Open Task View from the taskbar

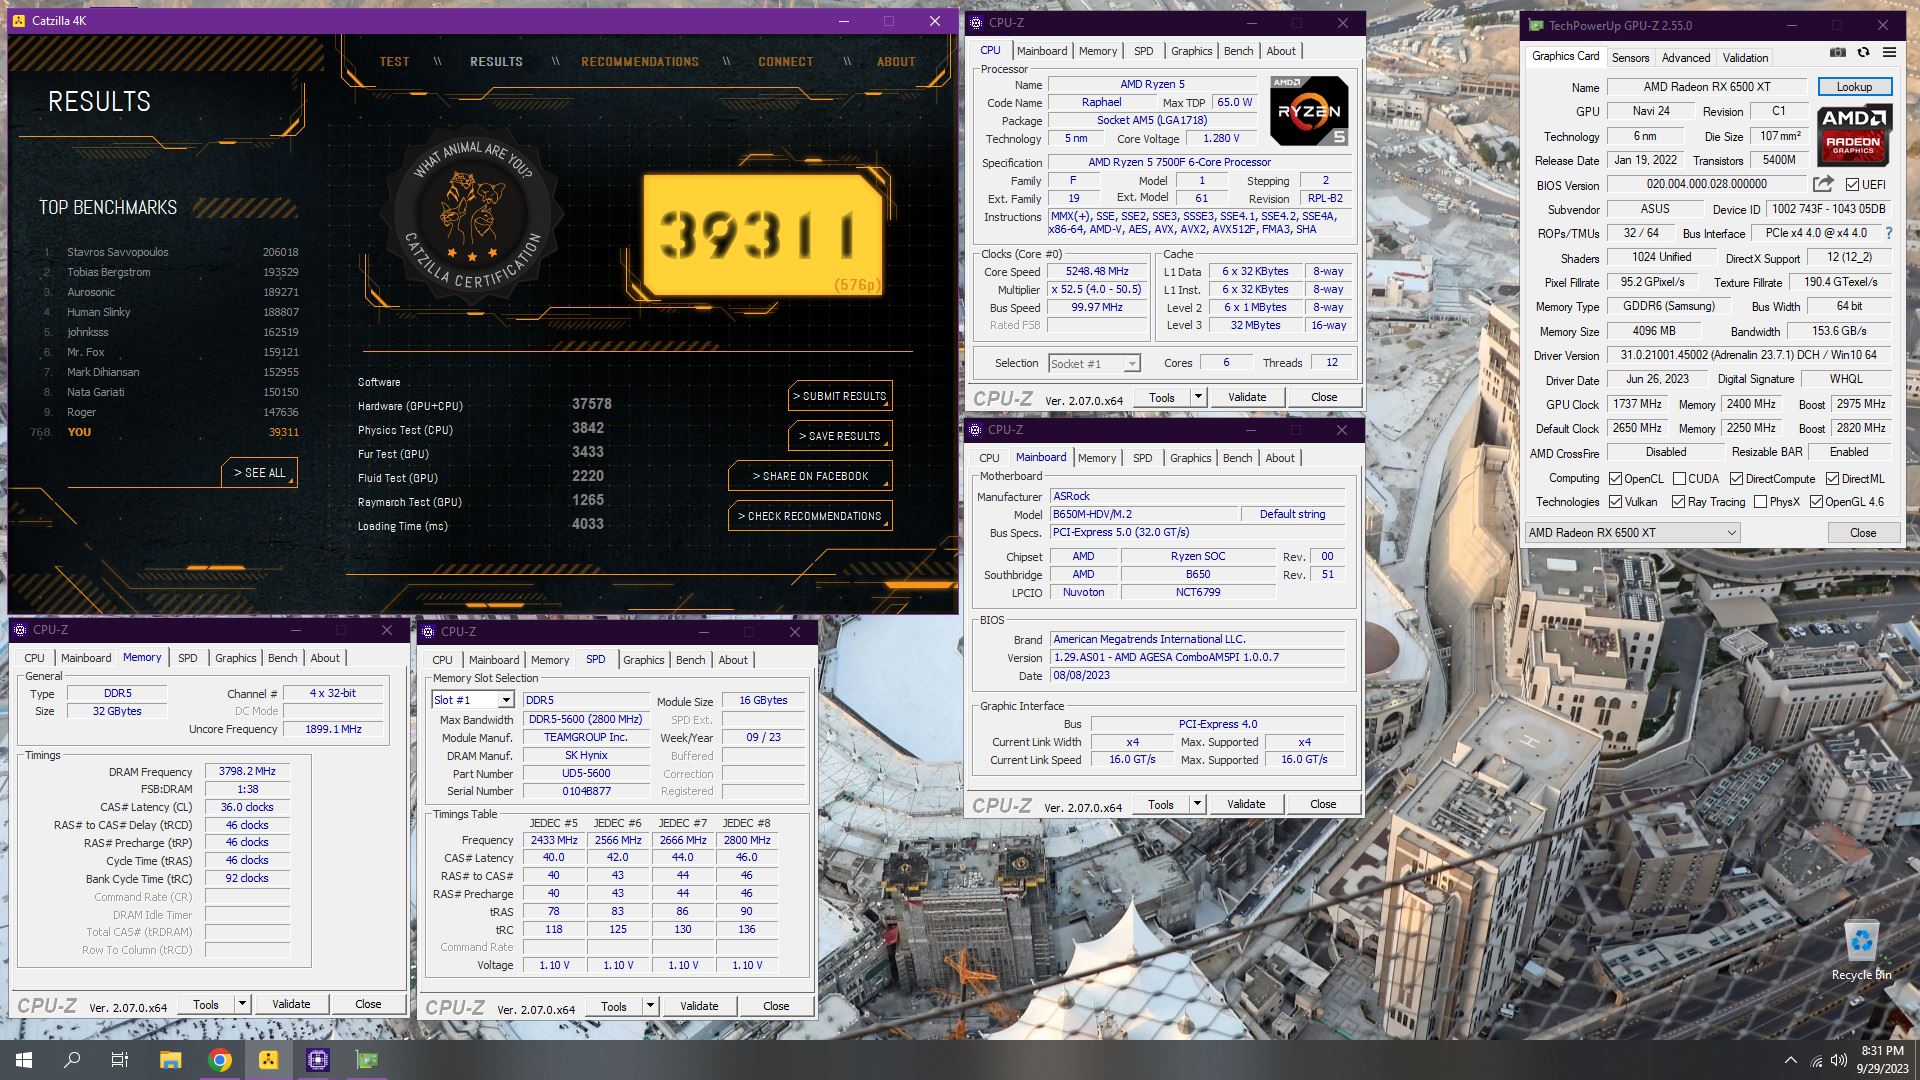120,1060
